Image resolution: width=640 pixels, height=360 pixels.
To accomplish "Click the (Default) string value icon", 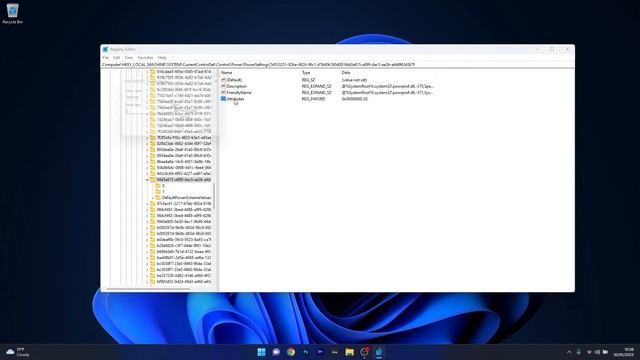I will click(223, 80).
